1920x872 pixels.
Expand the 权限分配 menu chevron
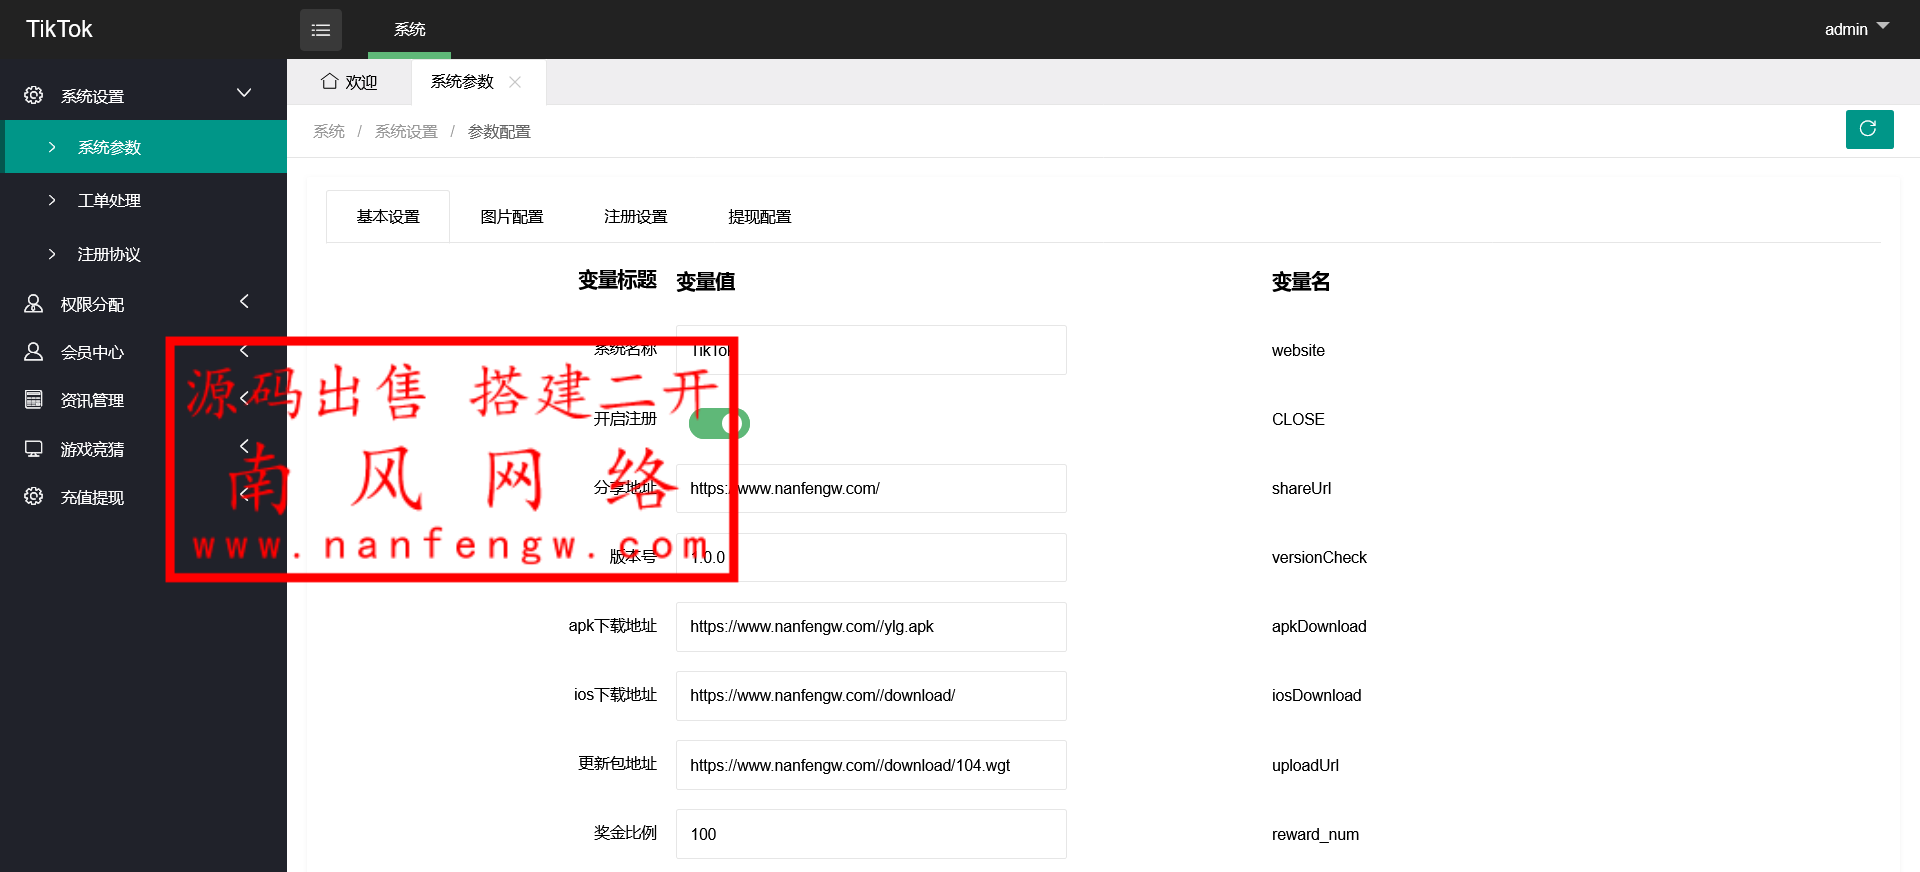pos(244,302)
